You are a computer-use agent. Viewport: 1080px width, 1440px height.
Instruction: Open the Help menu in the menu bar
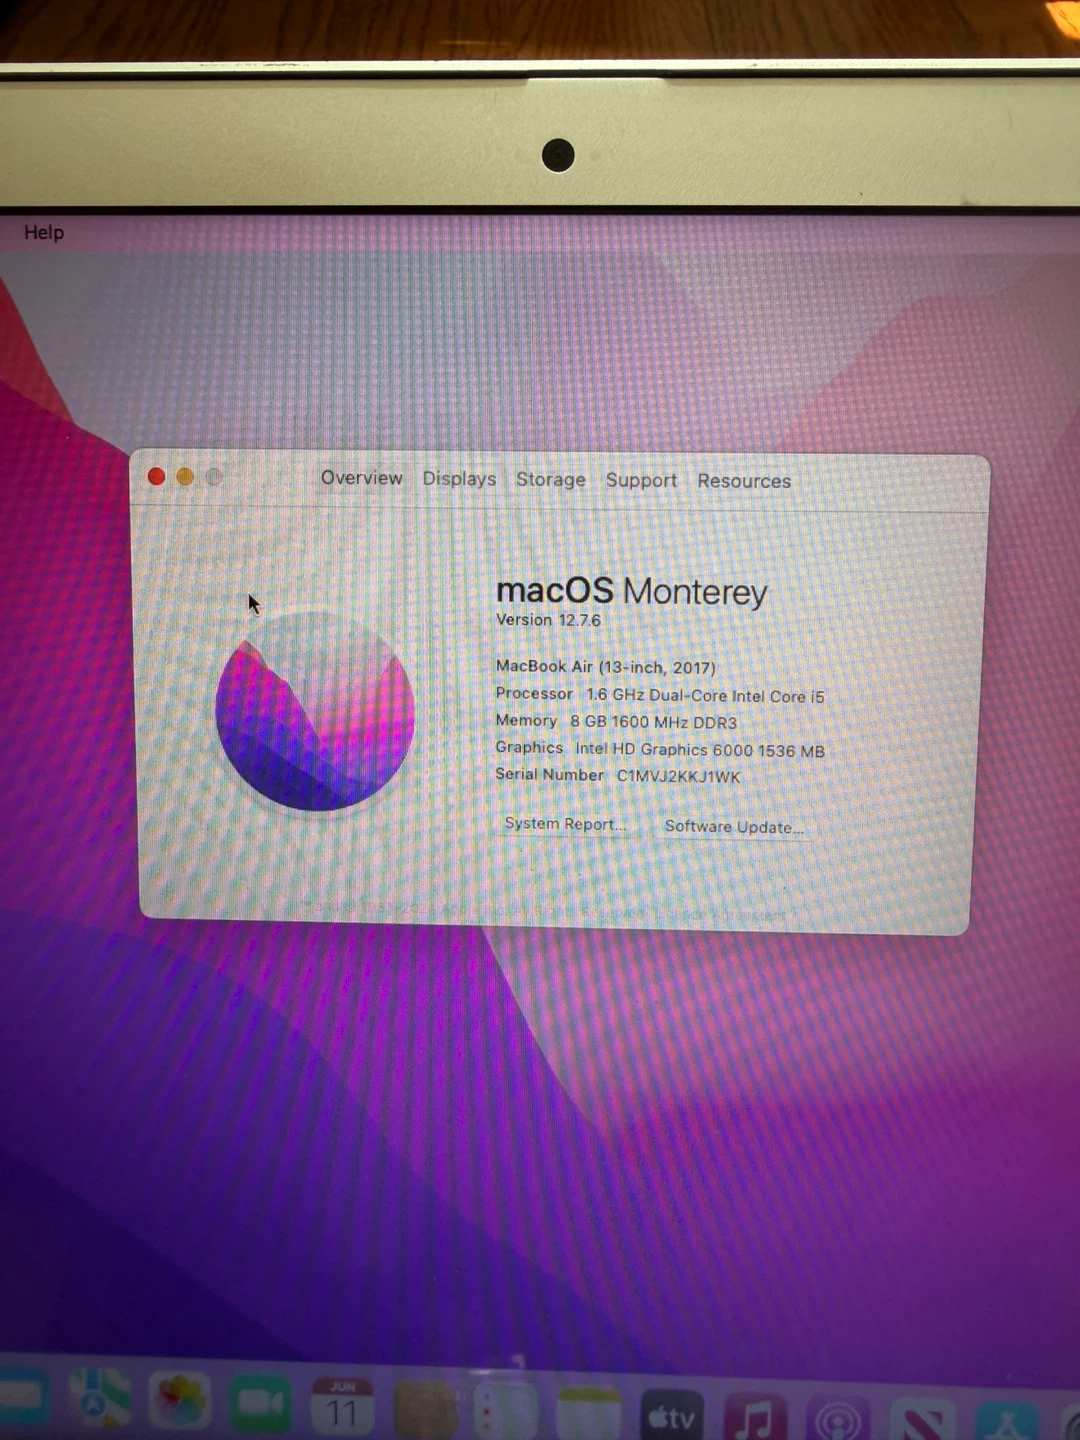(44, 232)
